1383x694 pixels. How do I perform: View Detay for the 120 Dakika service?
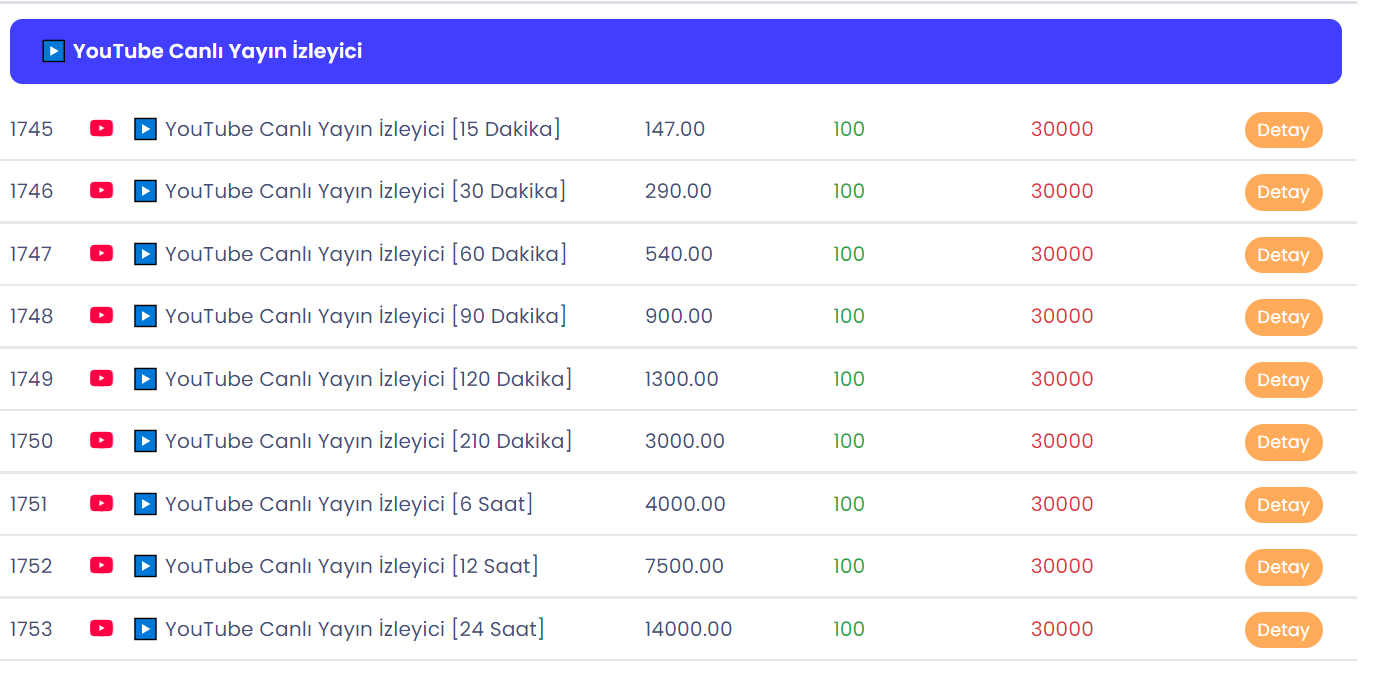click(1283, 380)
